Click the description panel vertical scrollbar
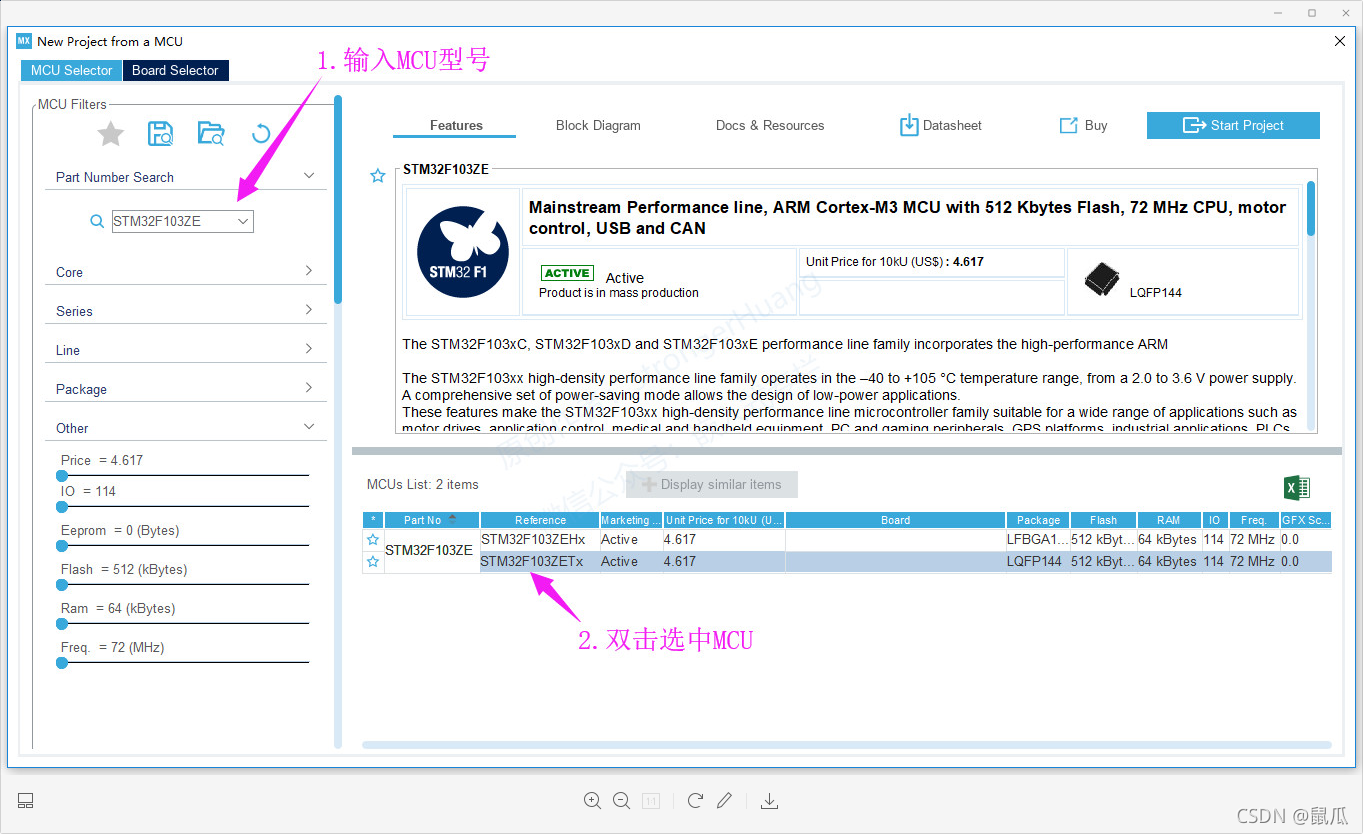The height and width of the screenshot is (834, 1363). 1311,208
